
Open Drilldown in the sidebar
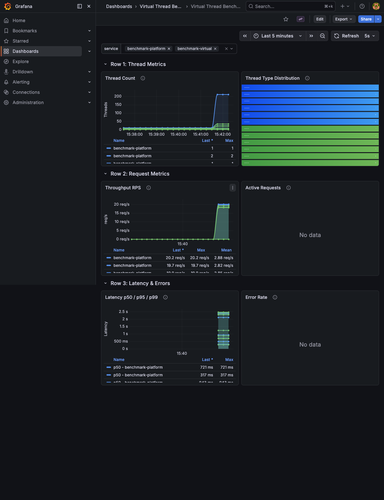point(23,72)
